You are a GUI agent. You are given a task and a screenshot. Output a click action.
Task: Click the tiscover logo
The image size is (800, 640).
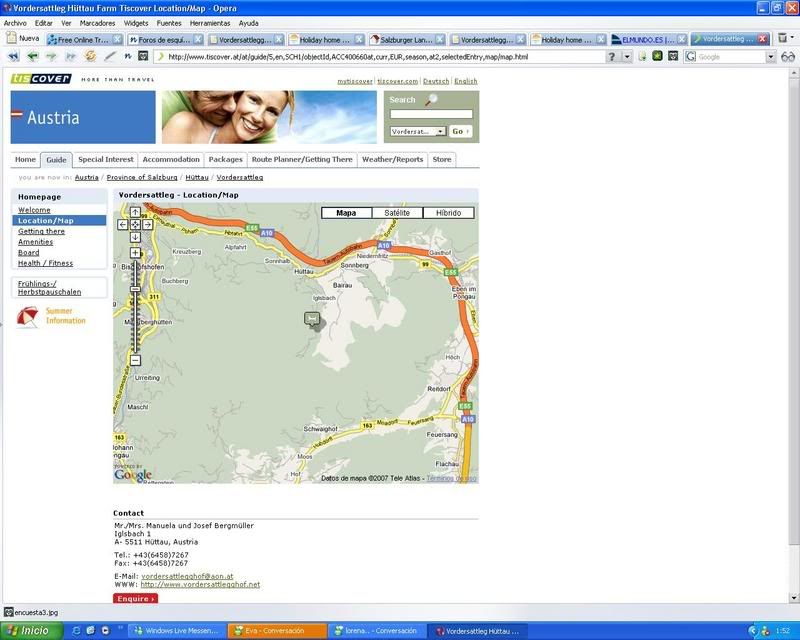[x=41, y=79]
